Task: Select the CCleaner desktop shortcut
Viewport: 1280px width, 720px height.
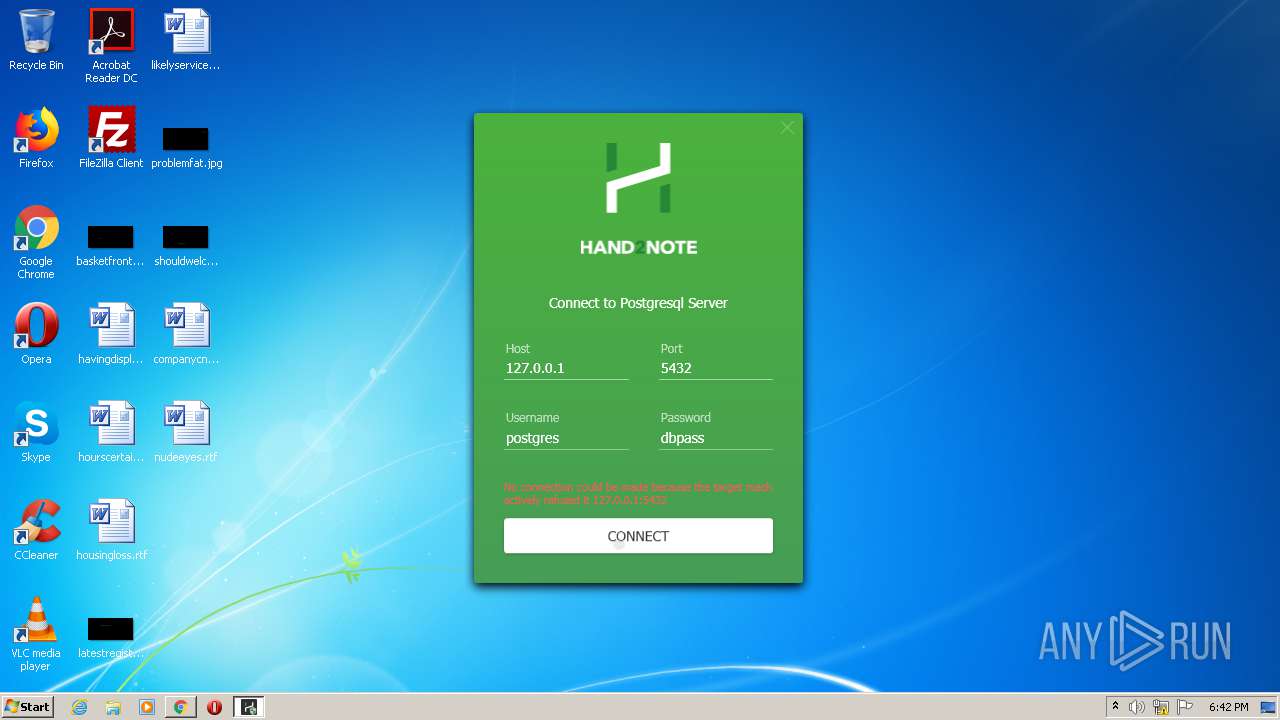Action: (x=36, y=530)
